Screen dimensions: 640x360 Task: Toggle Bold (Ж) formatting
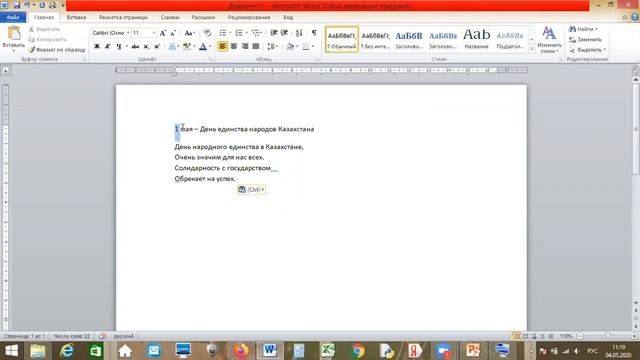(x=97, y=47)
